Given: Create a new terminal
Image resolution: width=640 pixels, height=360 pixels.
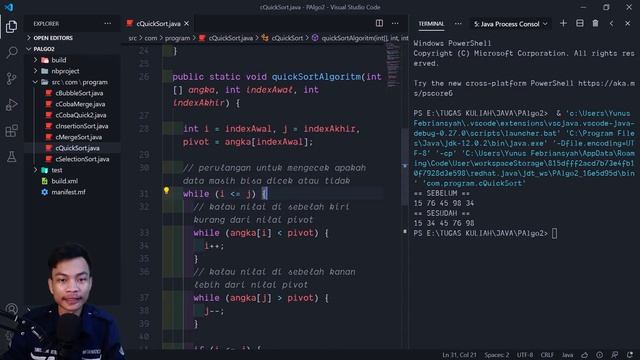Looking at the screenshot, I should pos(563,23).
